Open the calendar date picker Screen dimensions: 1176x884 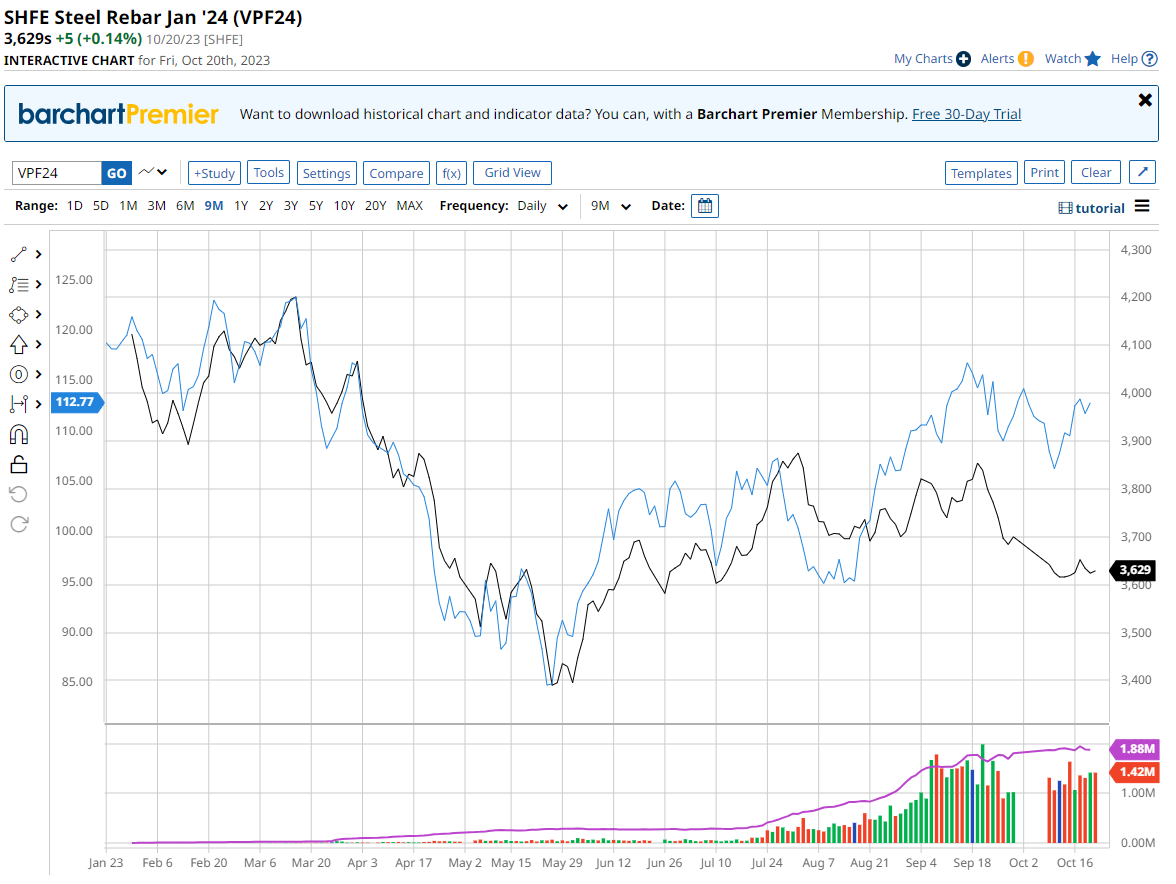[x=705, y=206]
